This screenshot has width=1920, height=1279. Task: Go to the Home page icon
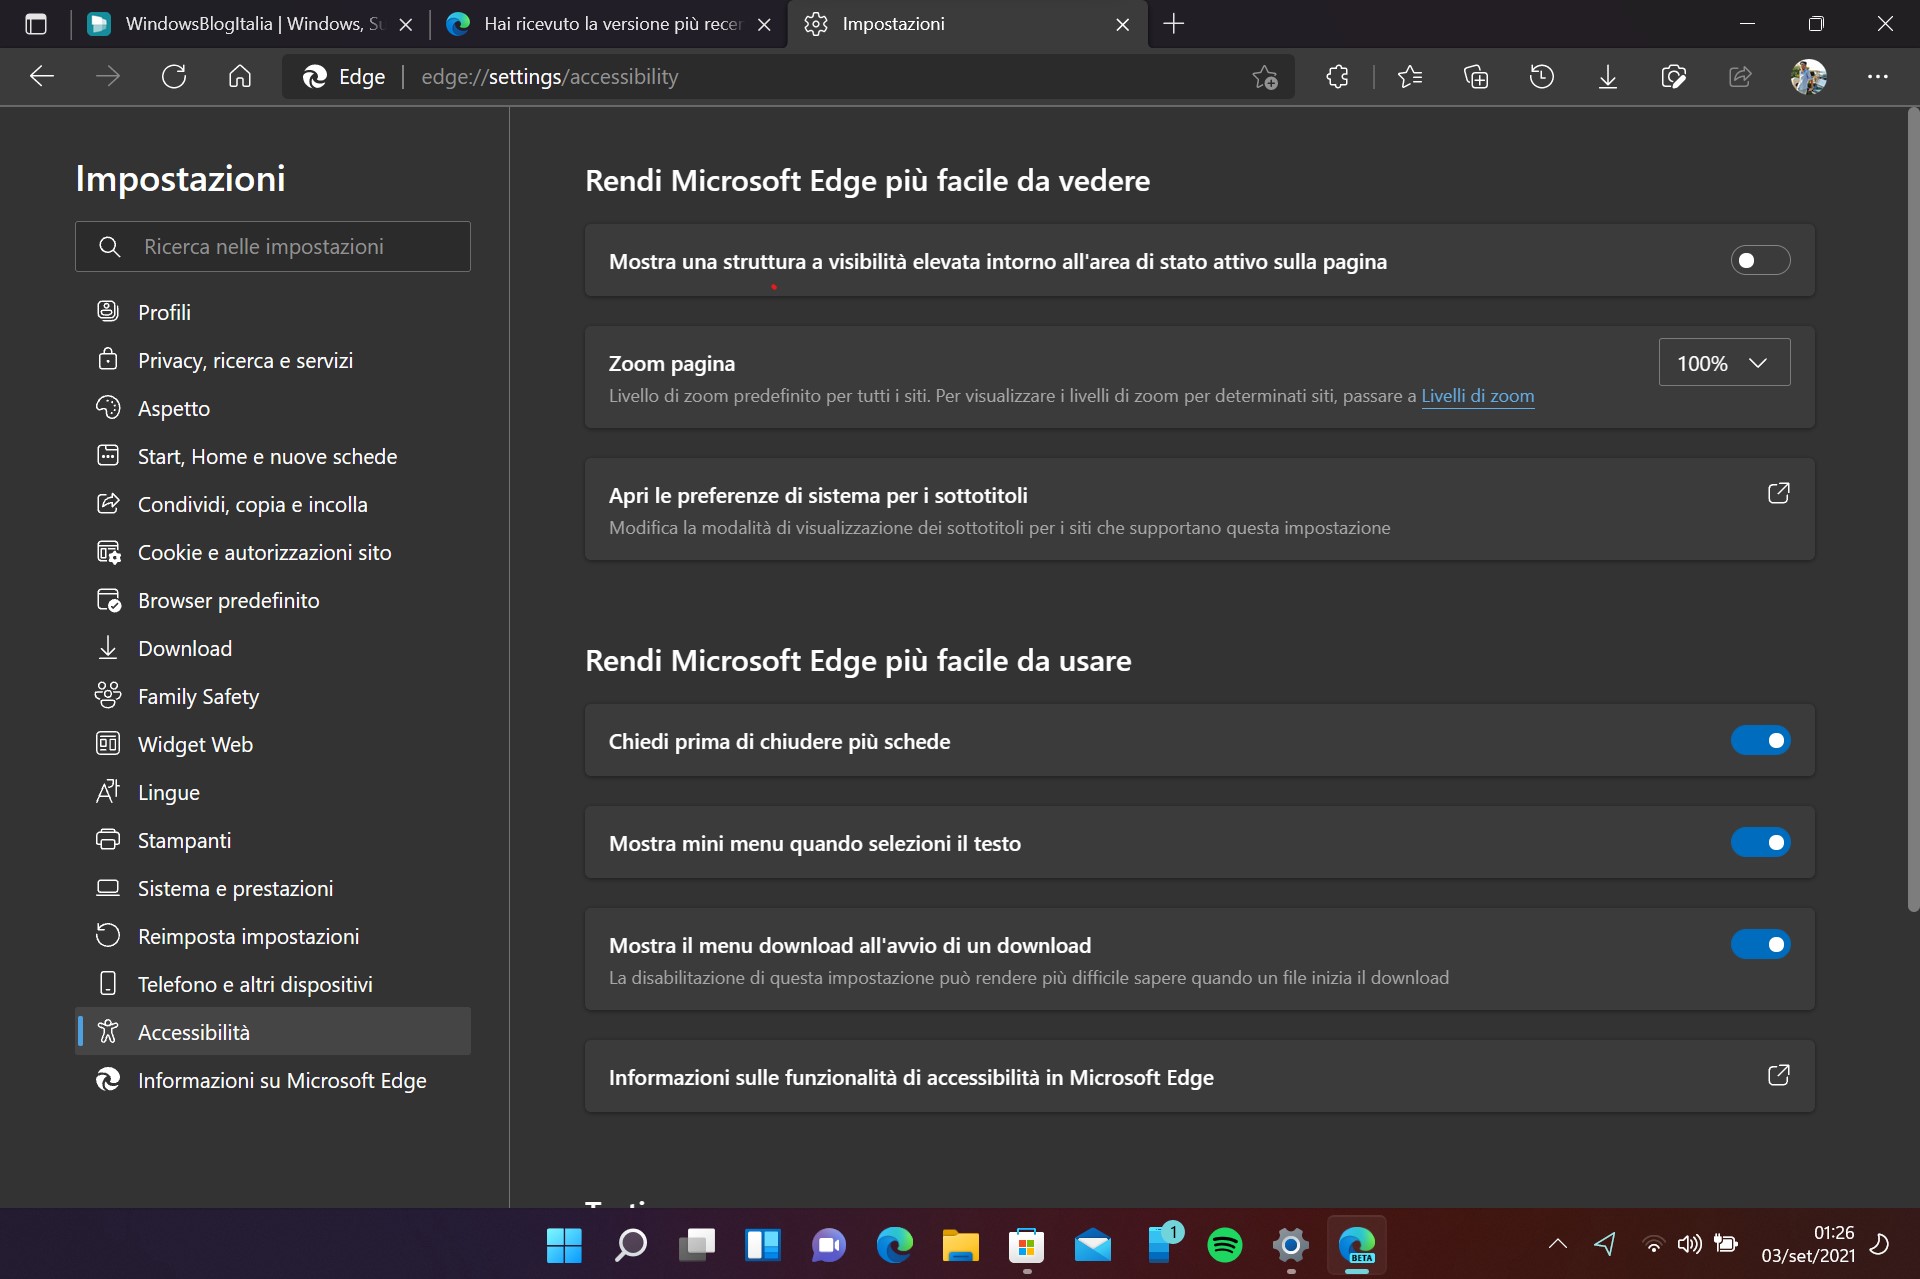[x=240, y=76]
